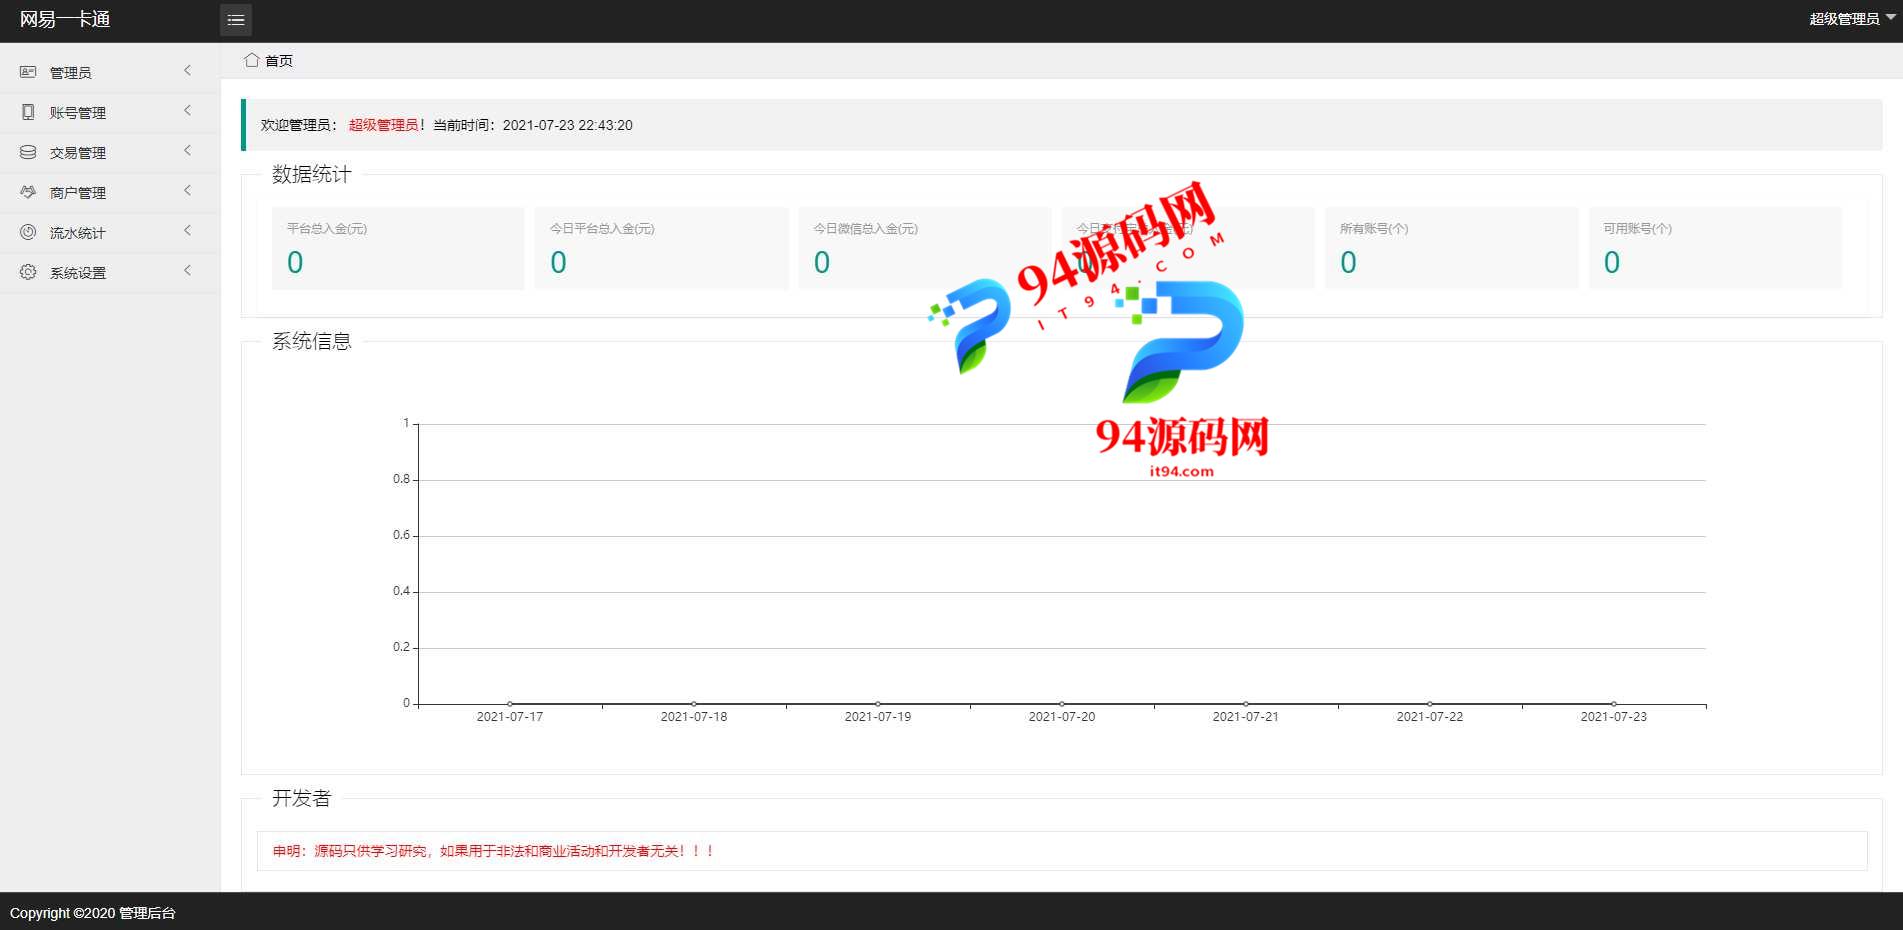The image size is (1903, 930).
Task: Click the 可用账号(个) stat card
Action: pos(1715,248)
